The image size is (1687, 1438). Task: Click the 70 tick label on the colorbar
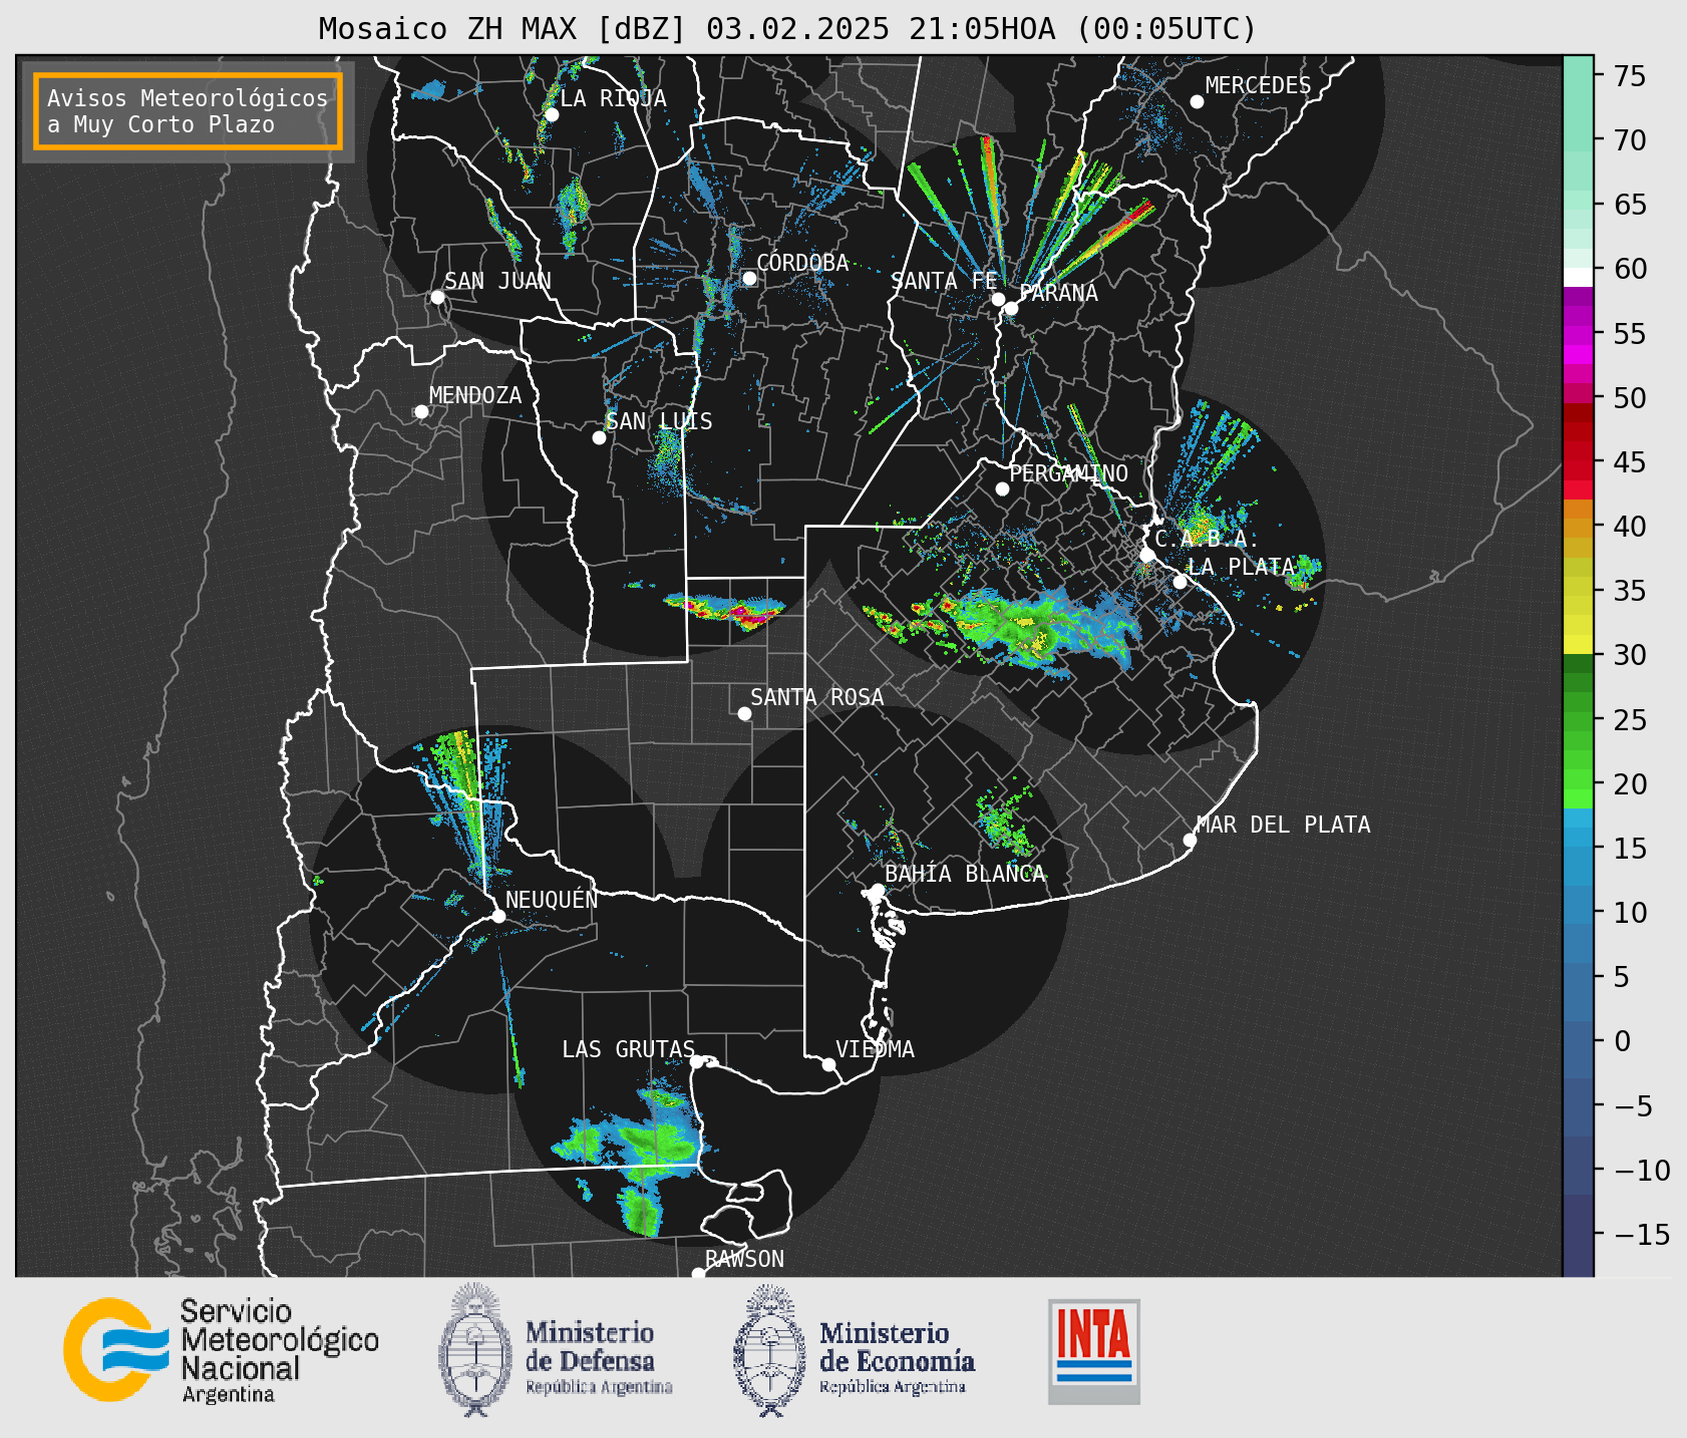(x=1630, y=141)
